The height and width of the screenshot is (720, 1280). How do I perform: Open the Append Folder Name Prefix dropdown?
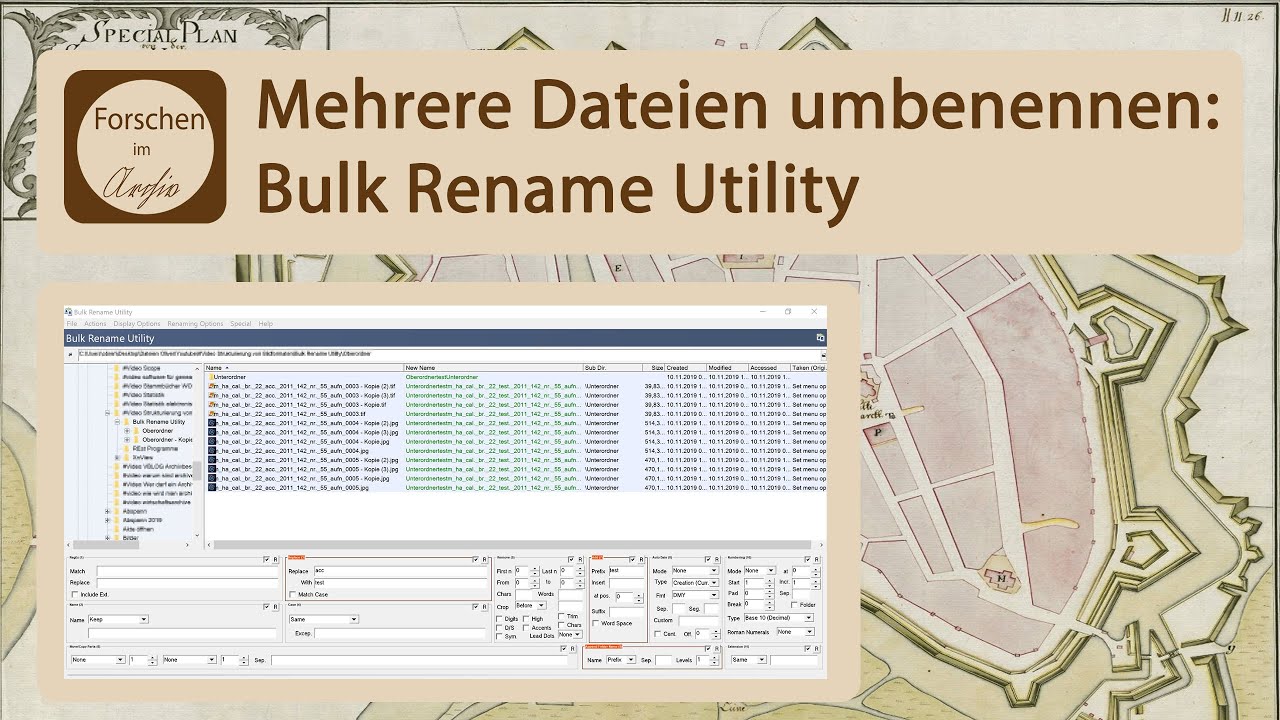tap(621, 660)
